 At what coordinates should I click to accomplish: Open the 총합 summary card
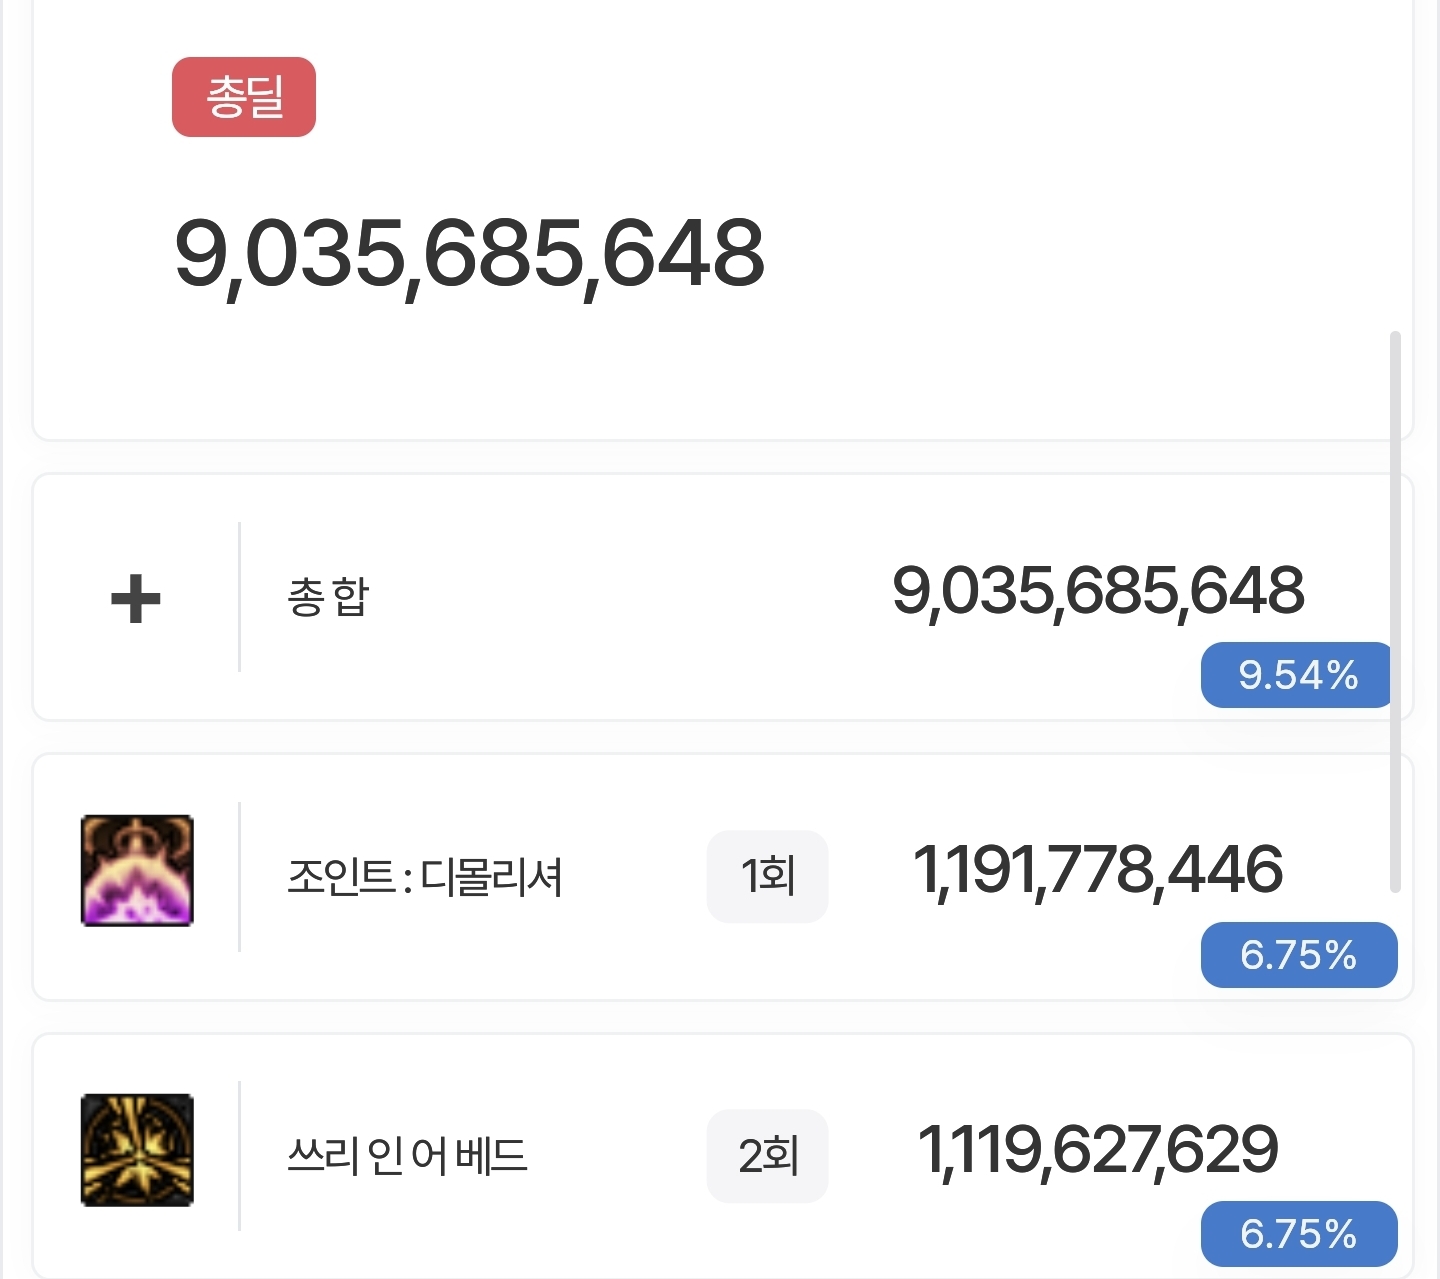tap(723, 597)
